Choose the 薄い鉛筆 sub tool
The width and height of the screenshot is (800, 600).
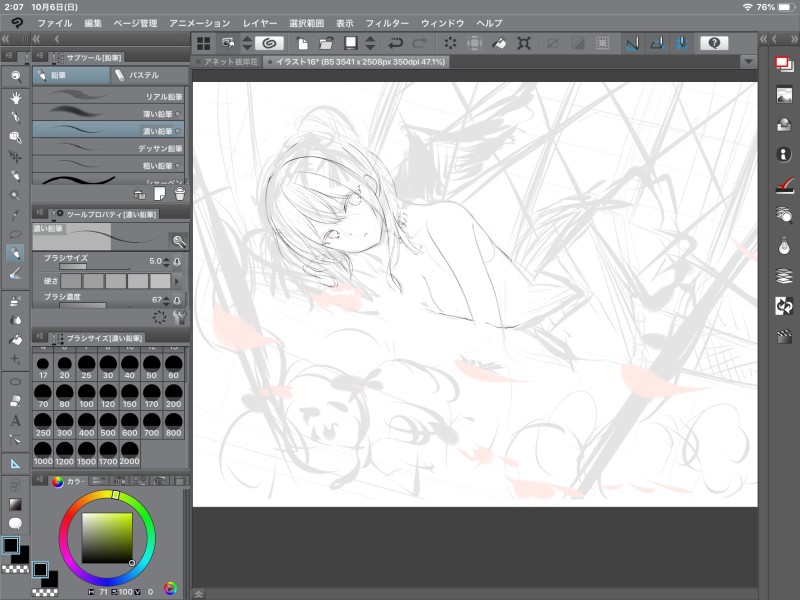[x=108, y=113]
